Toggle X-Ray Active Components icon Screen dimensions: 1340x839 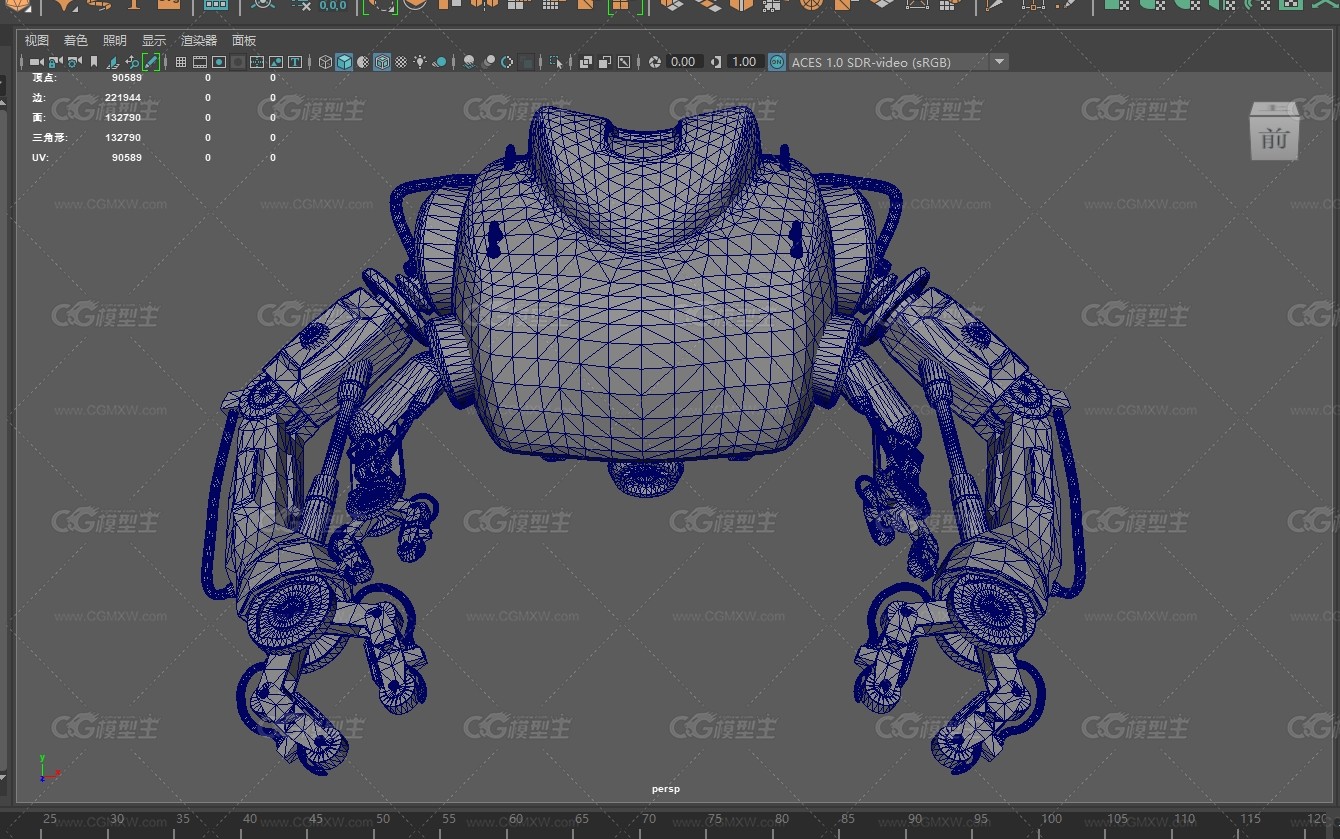coord(605,62)
